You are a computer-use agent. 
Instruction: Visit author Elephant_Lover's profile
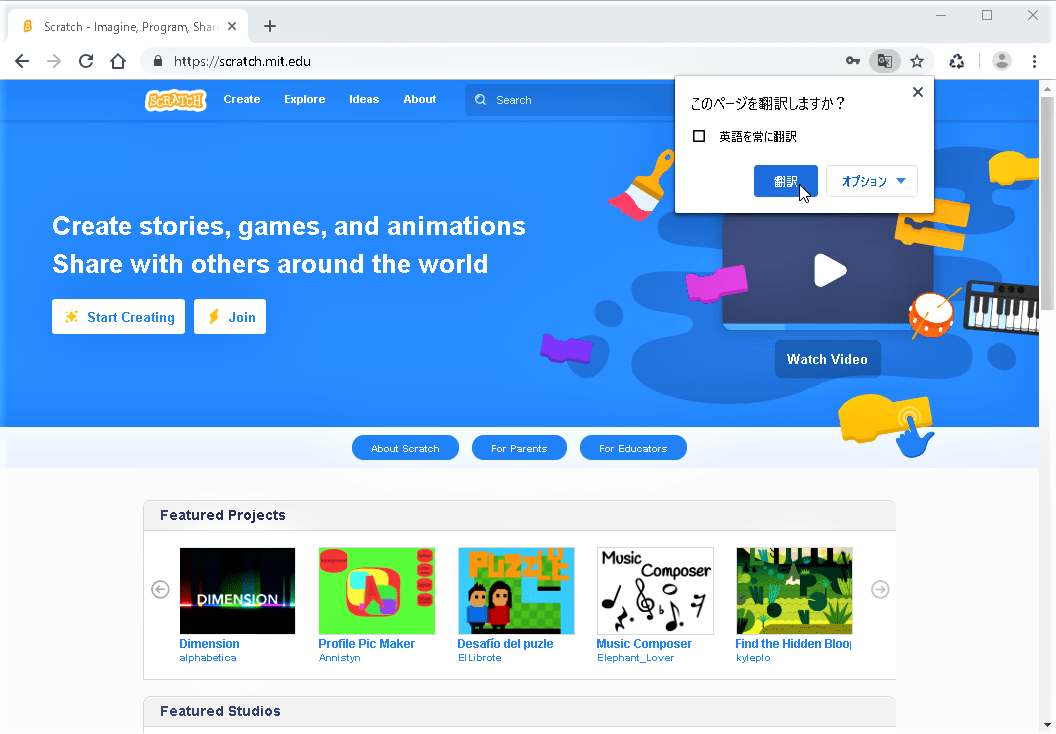point(636,658)
